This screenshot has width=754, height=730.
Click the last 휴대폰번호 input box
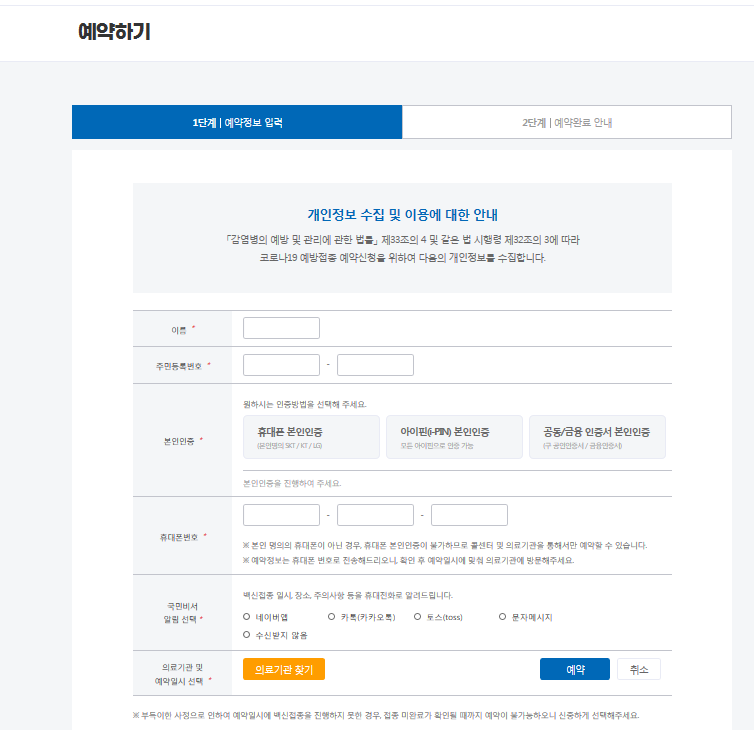[469, 515]
